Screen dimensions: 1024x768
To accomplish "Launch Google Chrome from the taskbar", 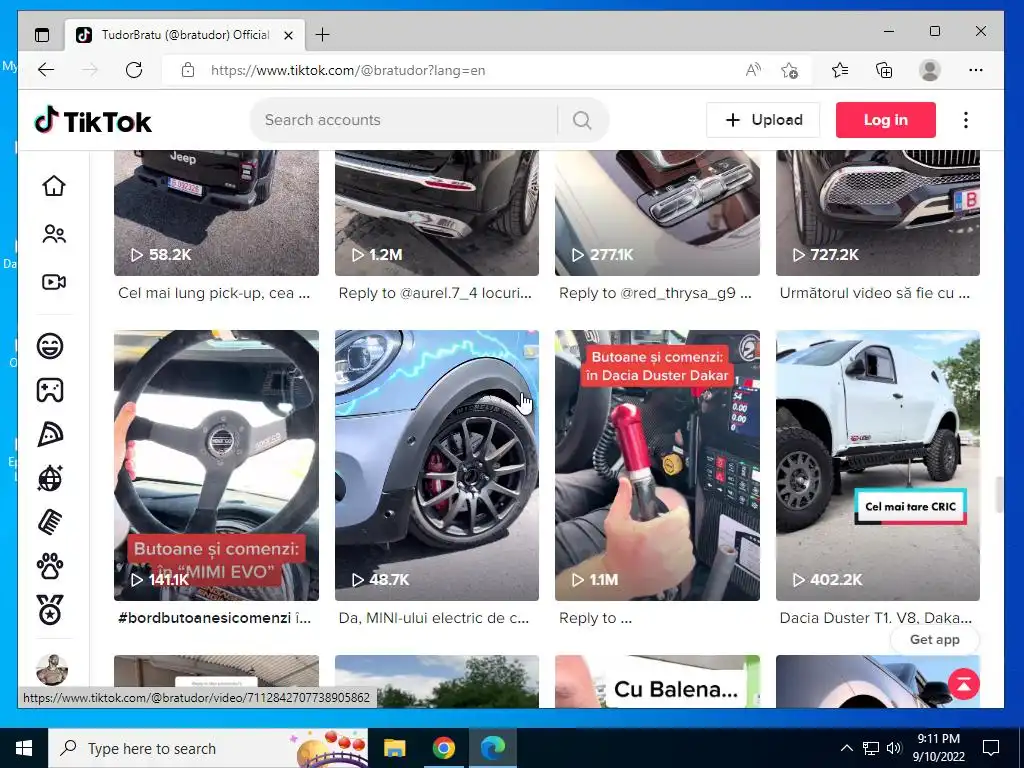I will (x=443, y=748).
